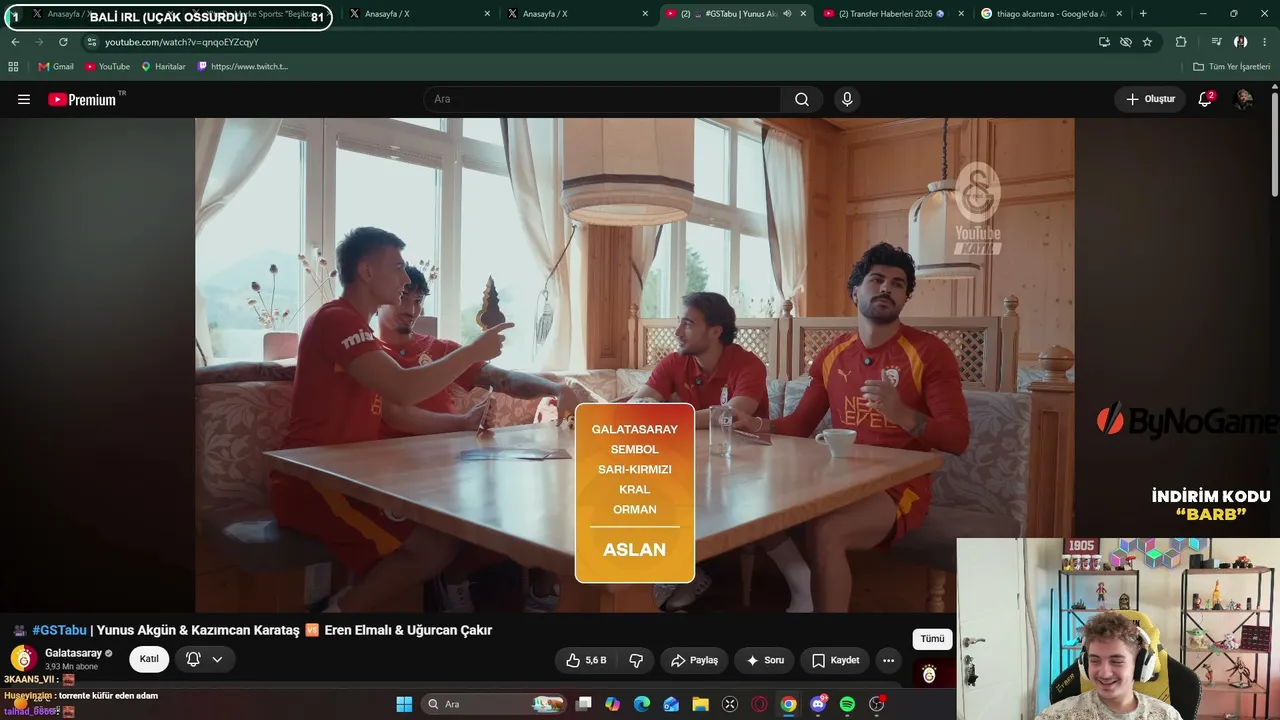Go back with the browser back arrow
This screenshot has width=1280, height=720.
15,42
